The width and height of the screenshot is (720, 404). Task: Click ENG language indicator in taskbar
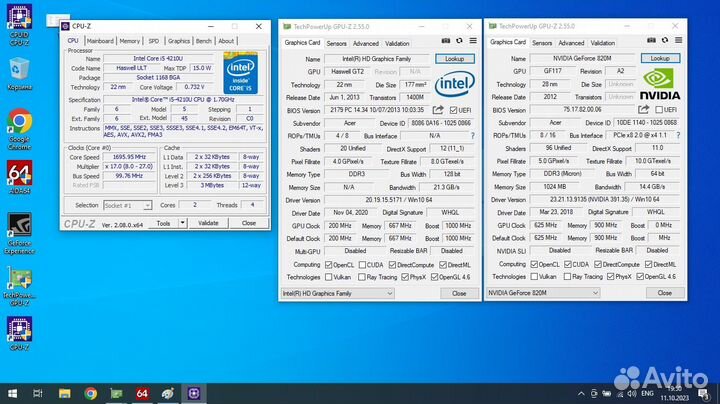[x=647, y=393]
